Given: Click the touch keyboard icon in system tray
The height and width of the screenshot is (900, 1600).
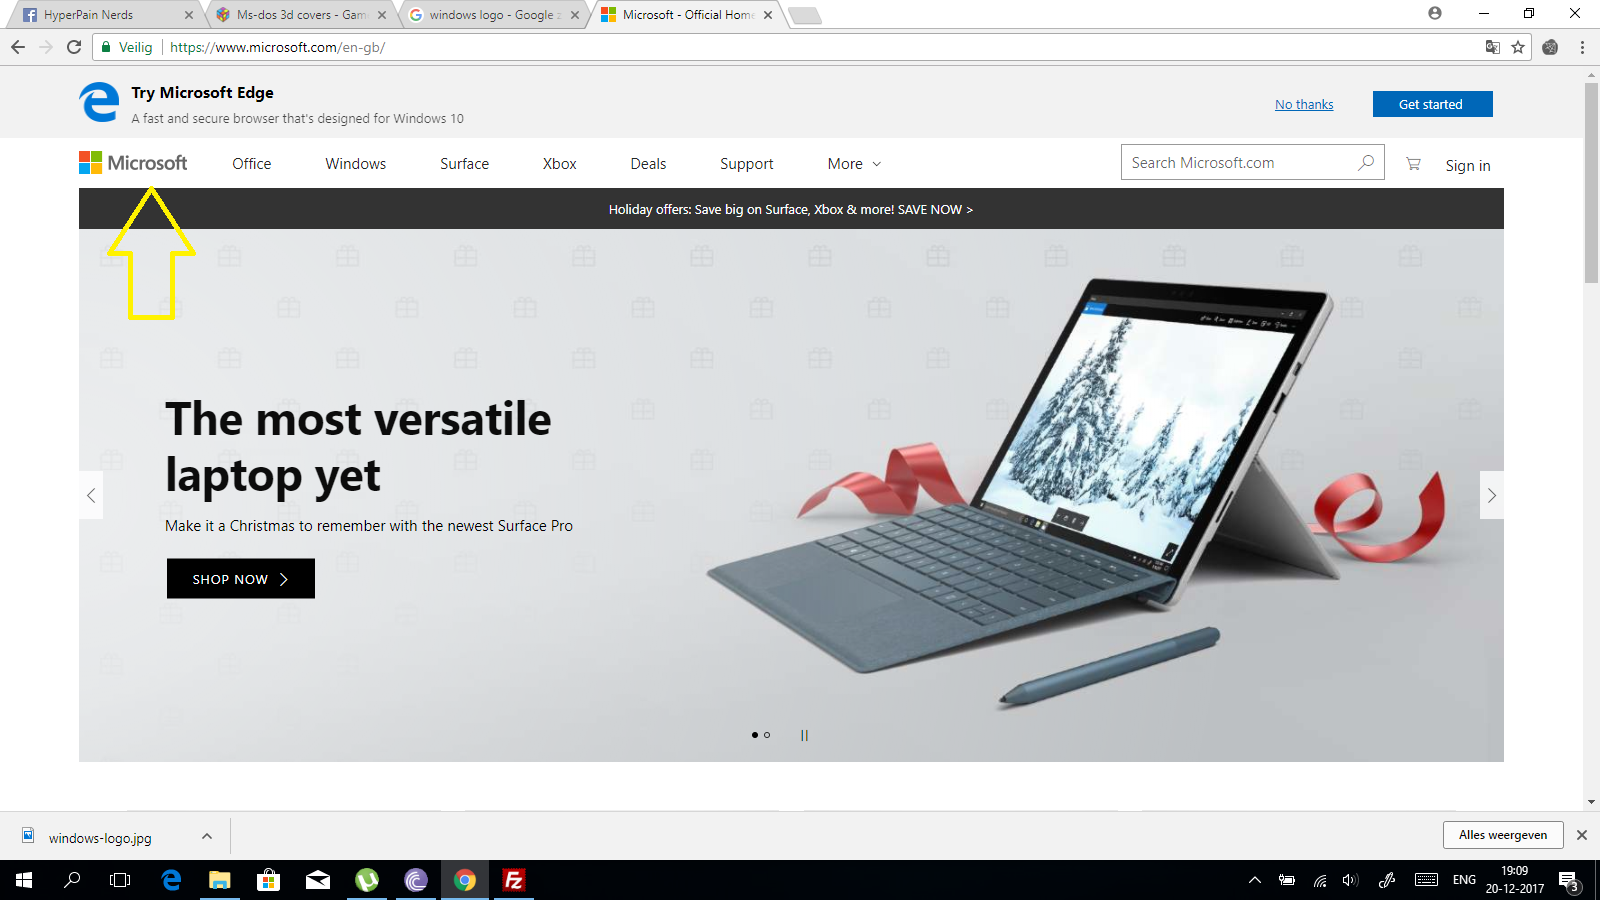Looking at the screenshot, I should [x=1426, y=880].
